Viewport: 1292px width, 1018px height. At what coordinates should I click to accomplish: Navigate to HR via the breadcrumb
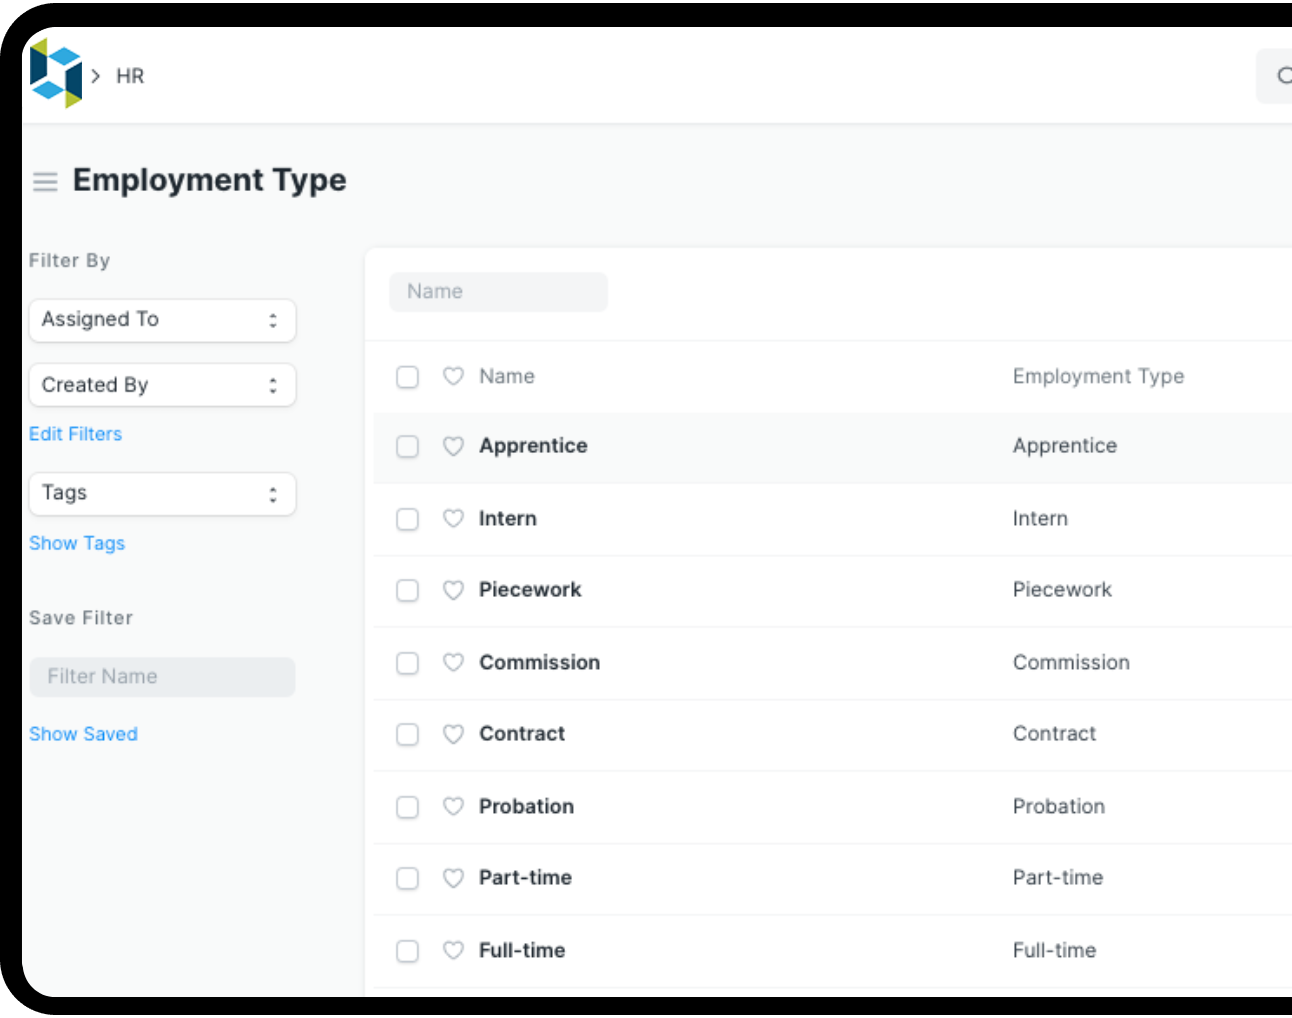coord(128,75)
